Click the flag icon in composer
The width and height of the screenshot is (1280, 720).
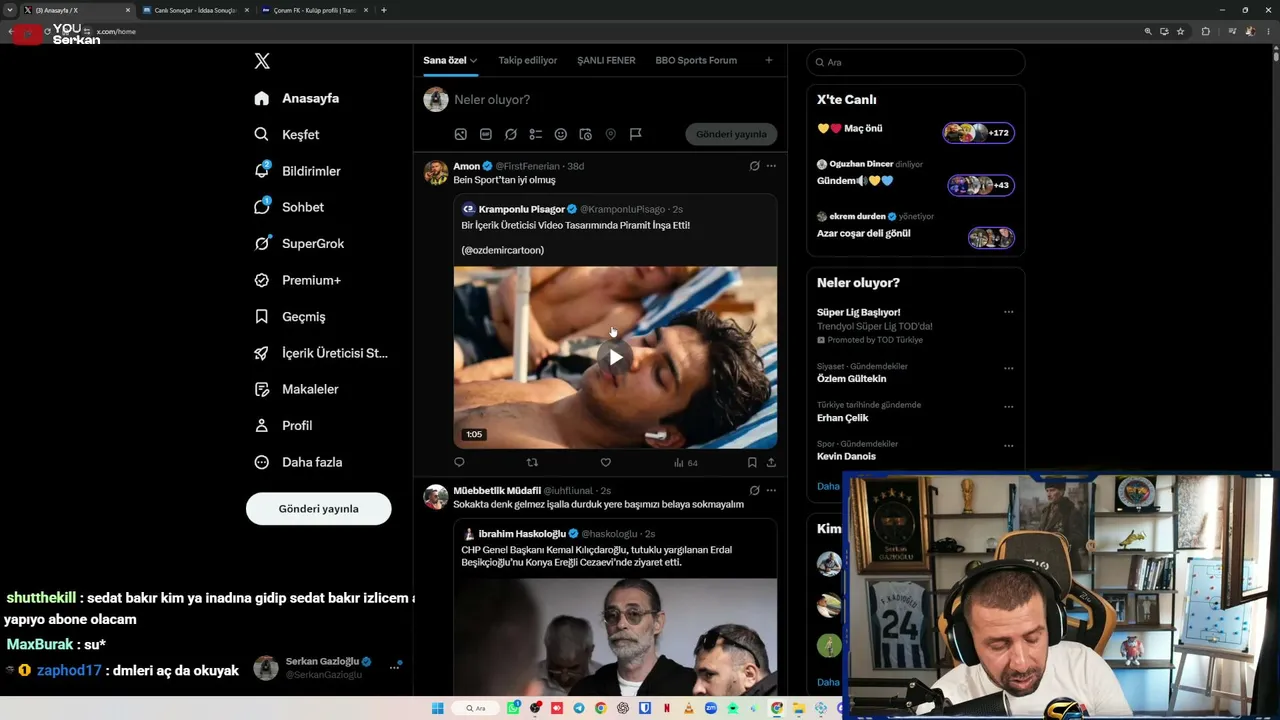pos(635,134)
